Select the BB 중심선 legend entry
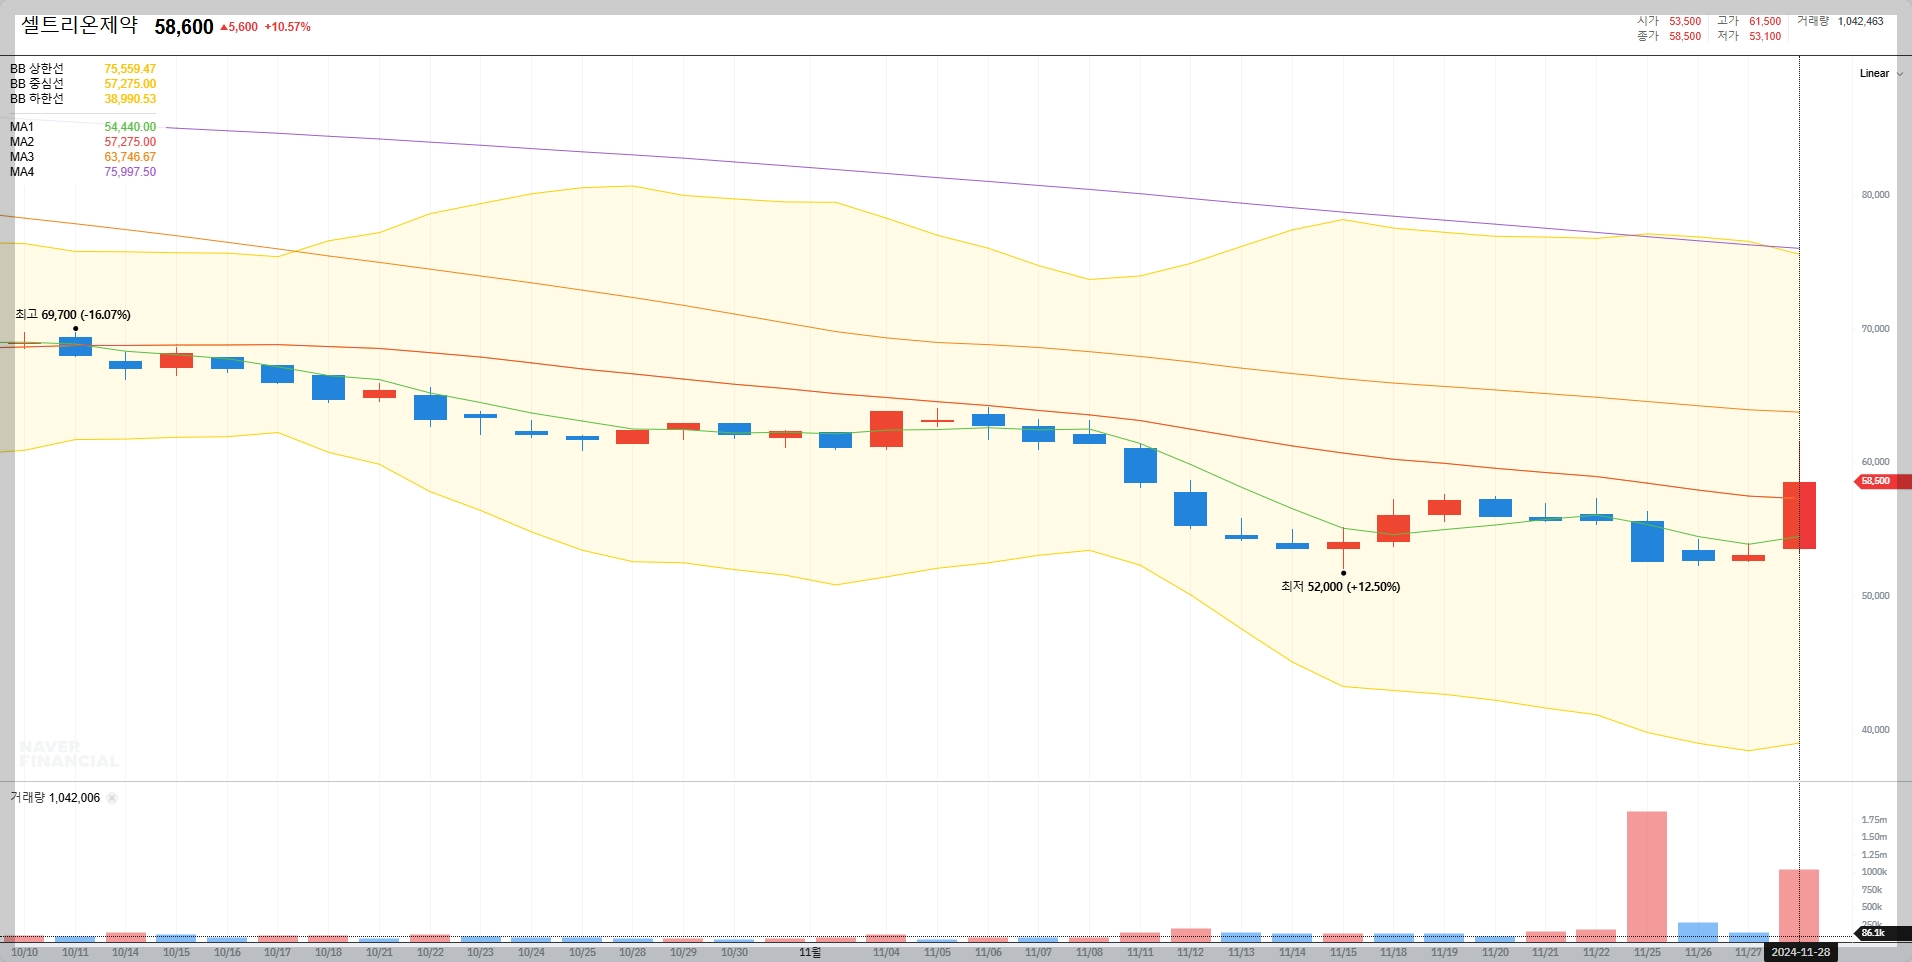Viewport: 1912px width, 962px height. 37,84
